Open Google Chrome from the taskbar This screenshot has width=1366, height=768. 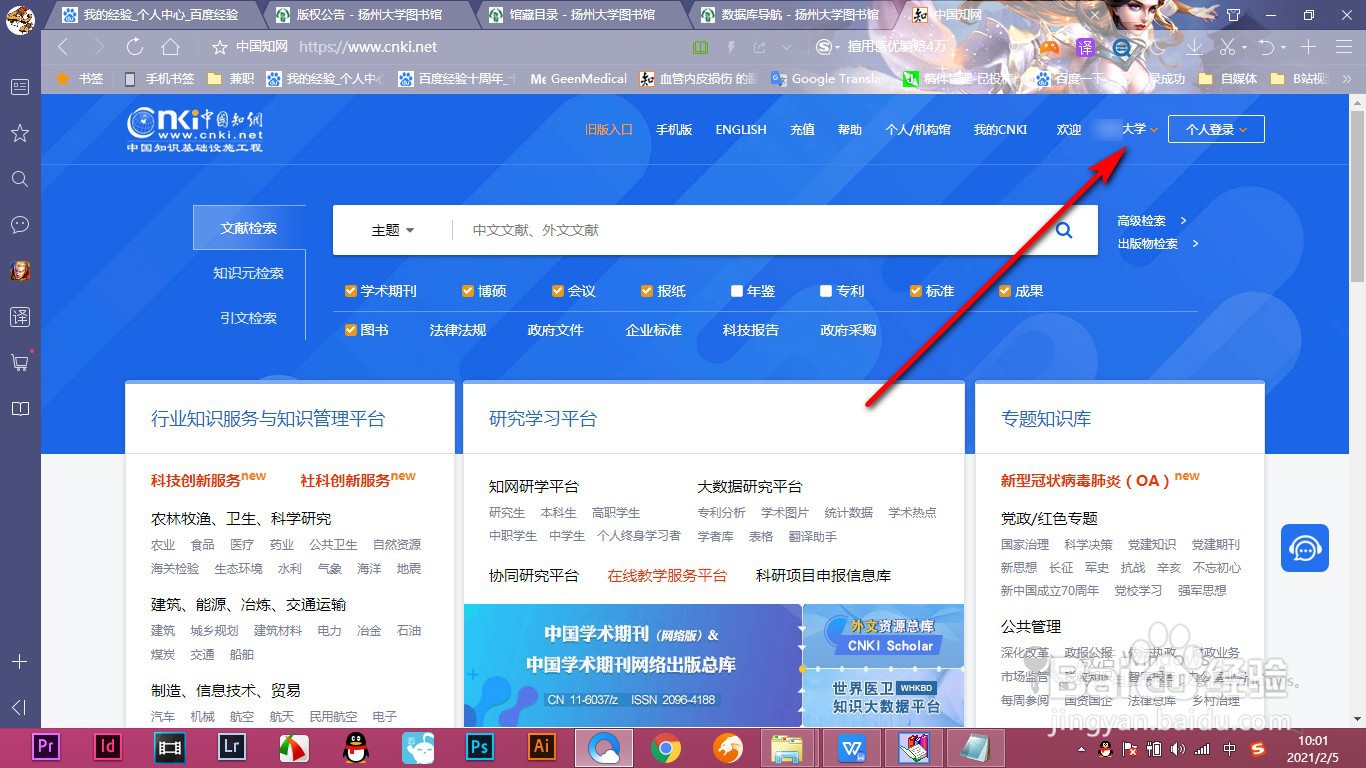point(666,747)
